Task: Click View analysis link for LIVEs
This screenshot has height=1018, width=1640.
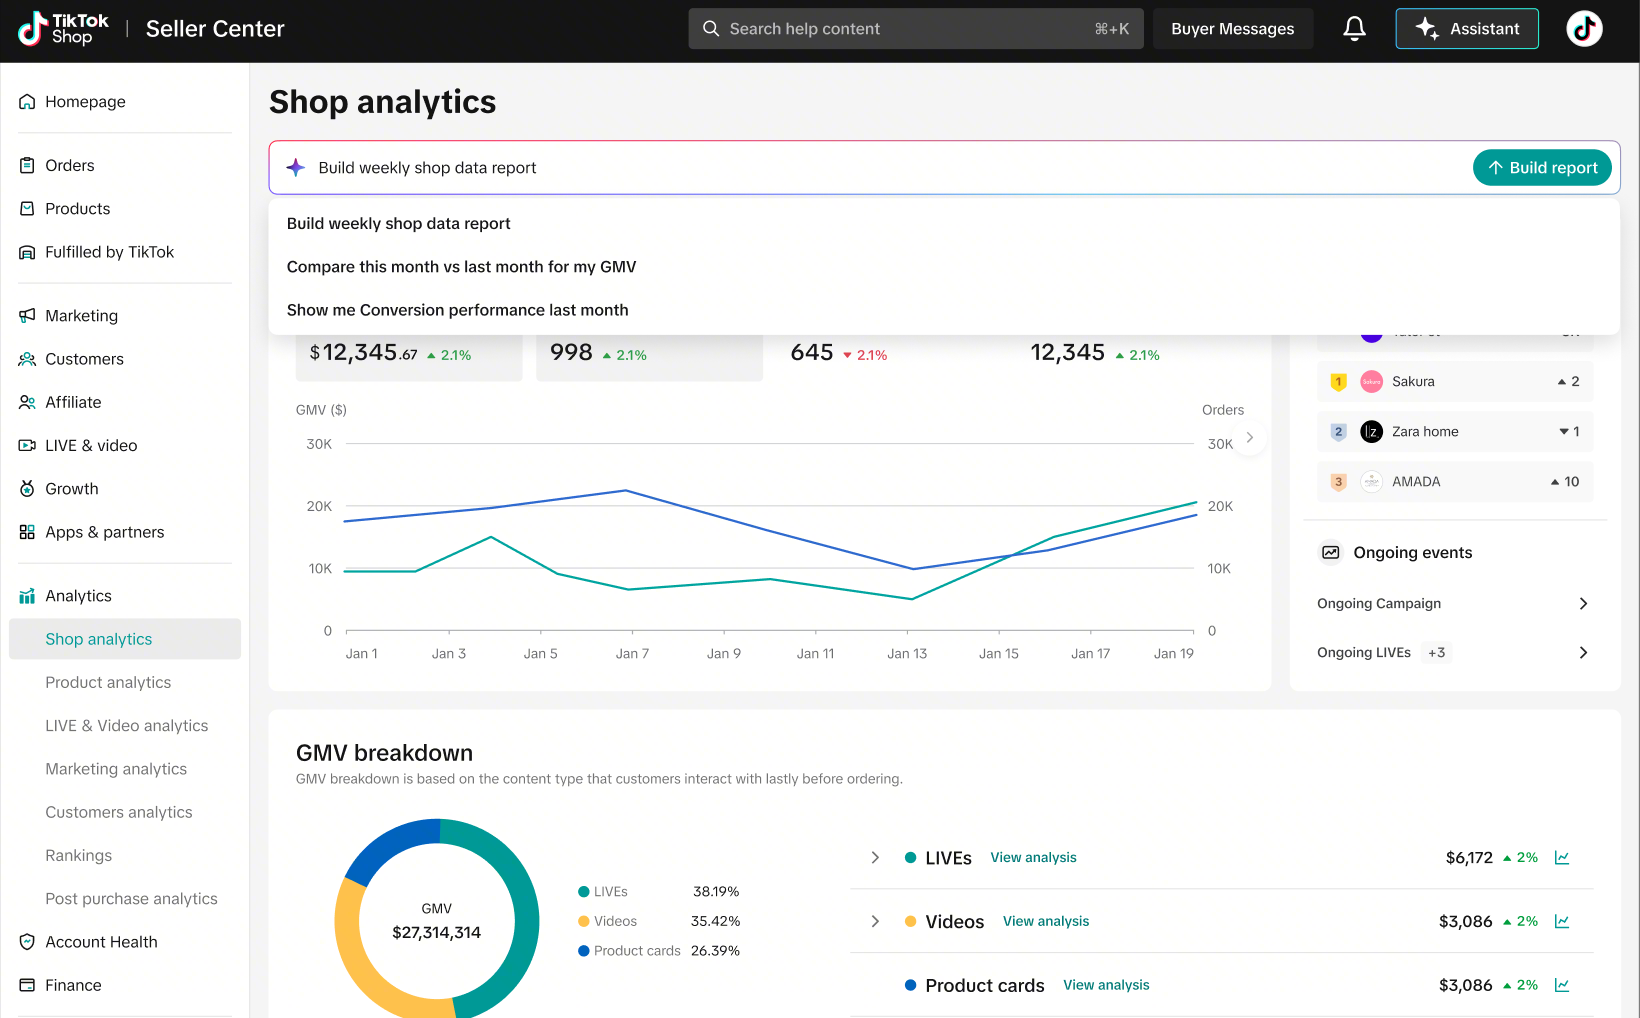Action: pyautogui.click(x=1033, y=858)
